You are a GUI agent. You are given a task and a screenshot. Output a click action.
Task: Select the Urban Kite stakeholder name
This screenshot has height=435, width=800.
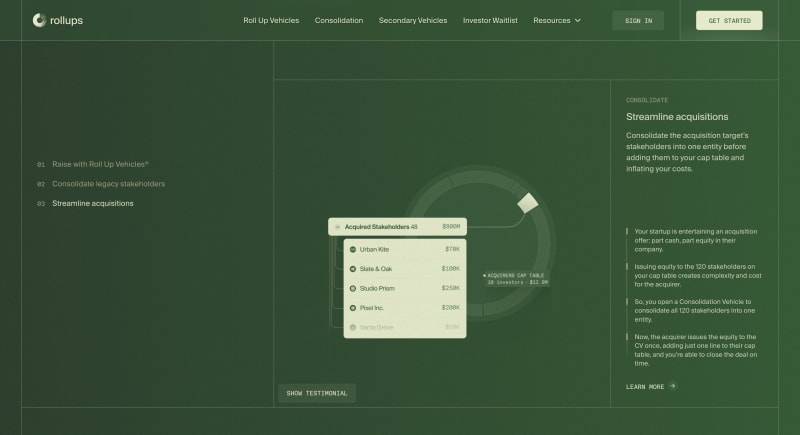[374, 249]
